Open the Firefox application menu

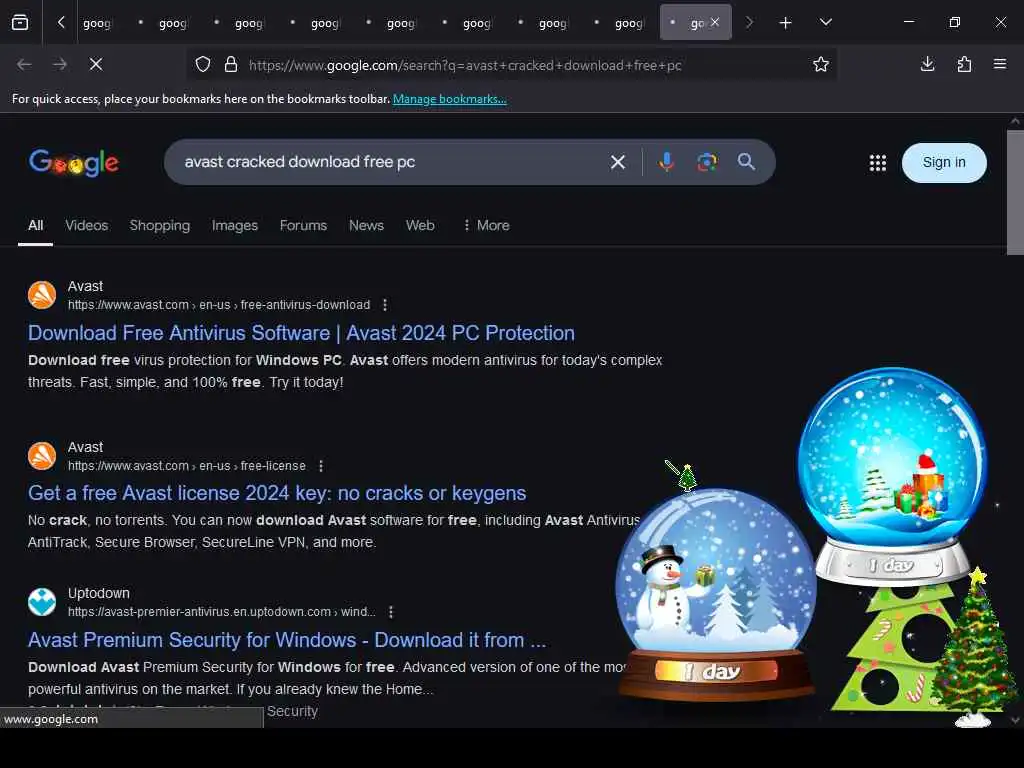click(1000, 64)
